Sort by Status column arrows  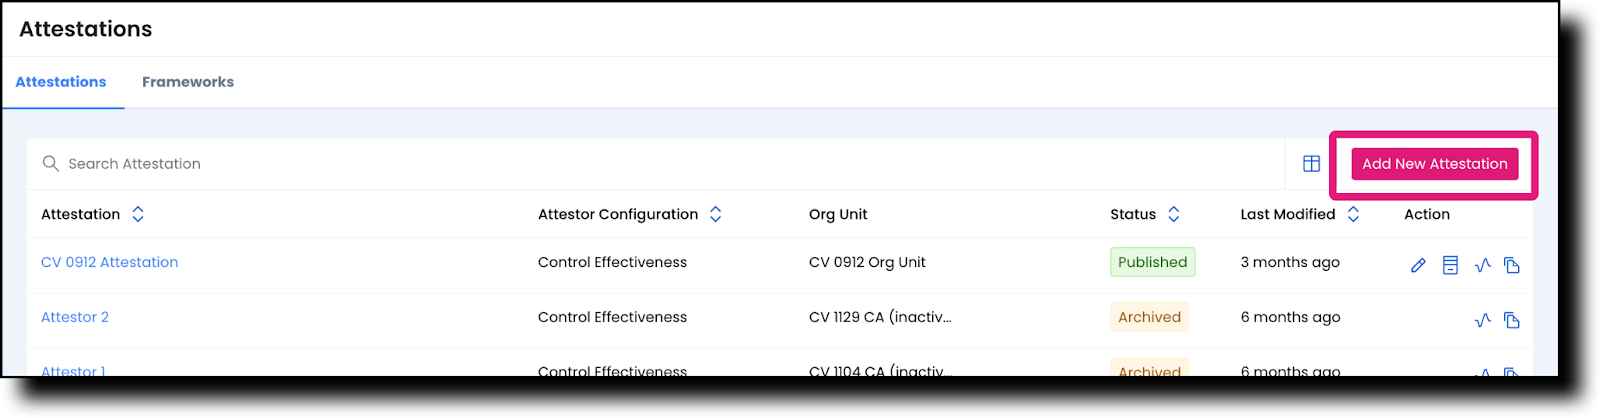pyautogui.click(x=1174, y=214)
